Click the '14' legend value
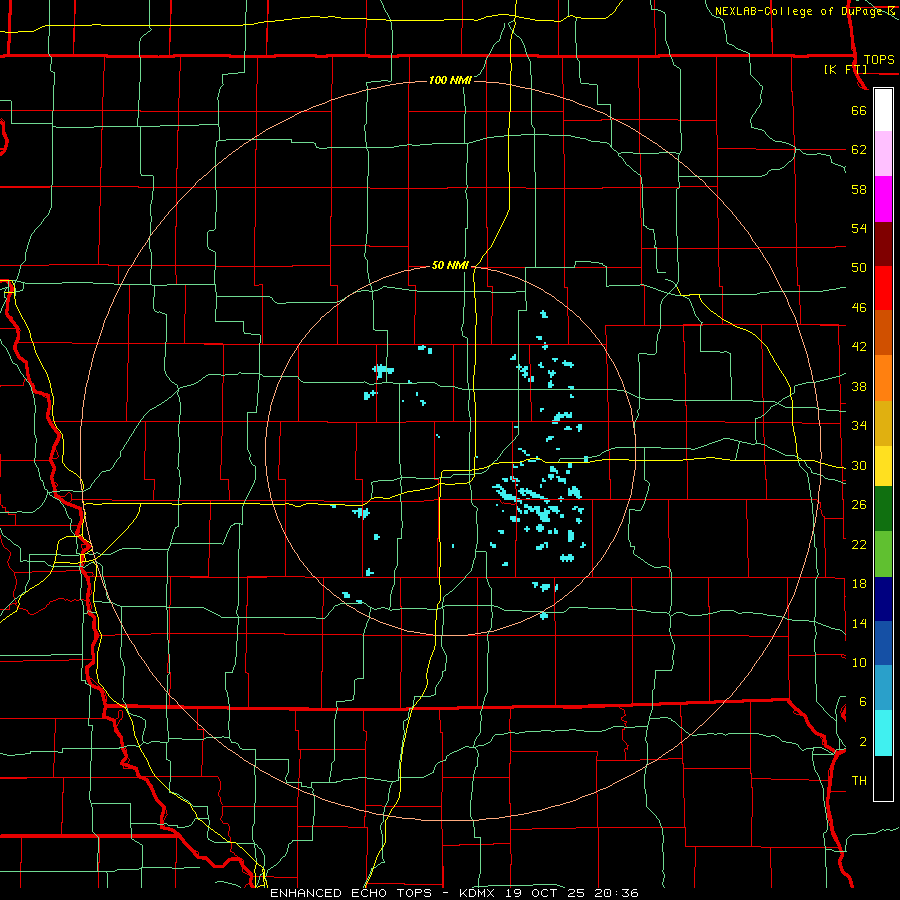 click(x=859, y=623)
